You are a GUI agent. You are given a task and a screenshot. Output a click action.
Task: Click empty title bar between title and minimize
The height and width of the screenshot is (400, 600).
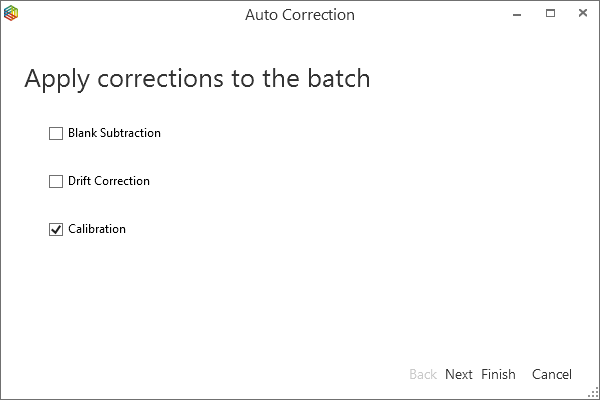point(430,15)
